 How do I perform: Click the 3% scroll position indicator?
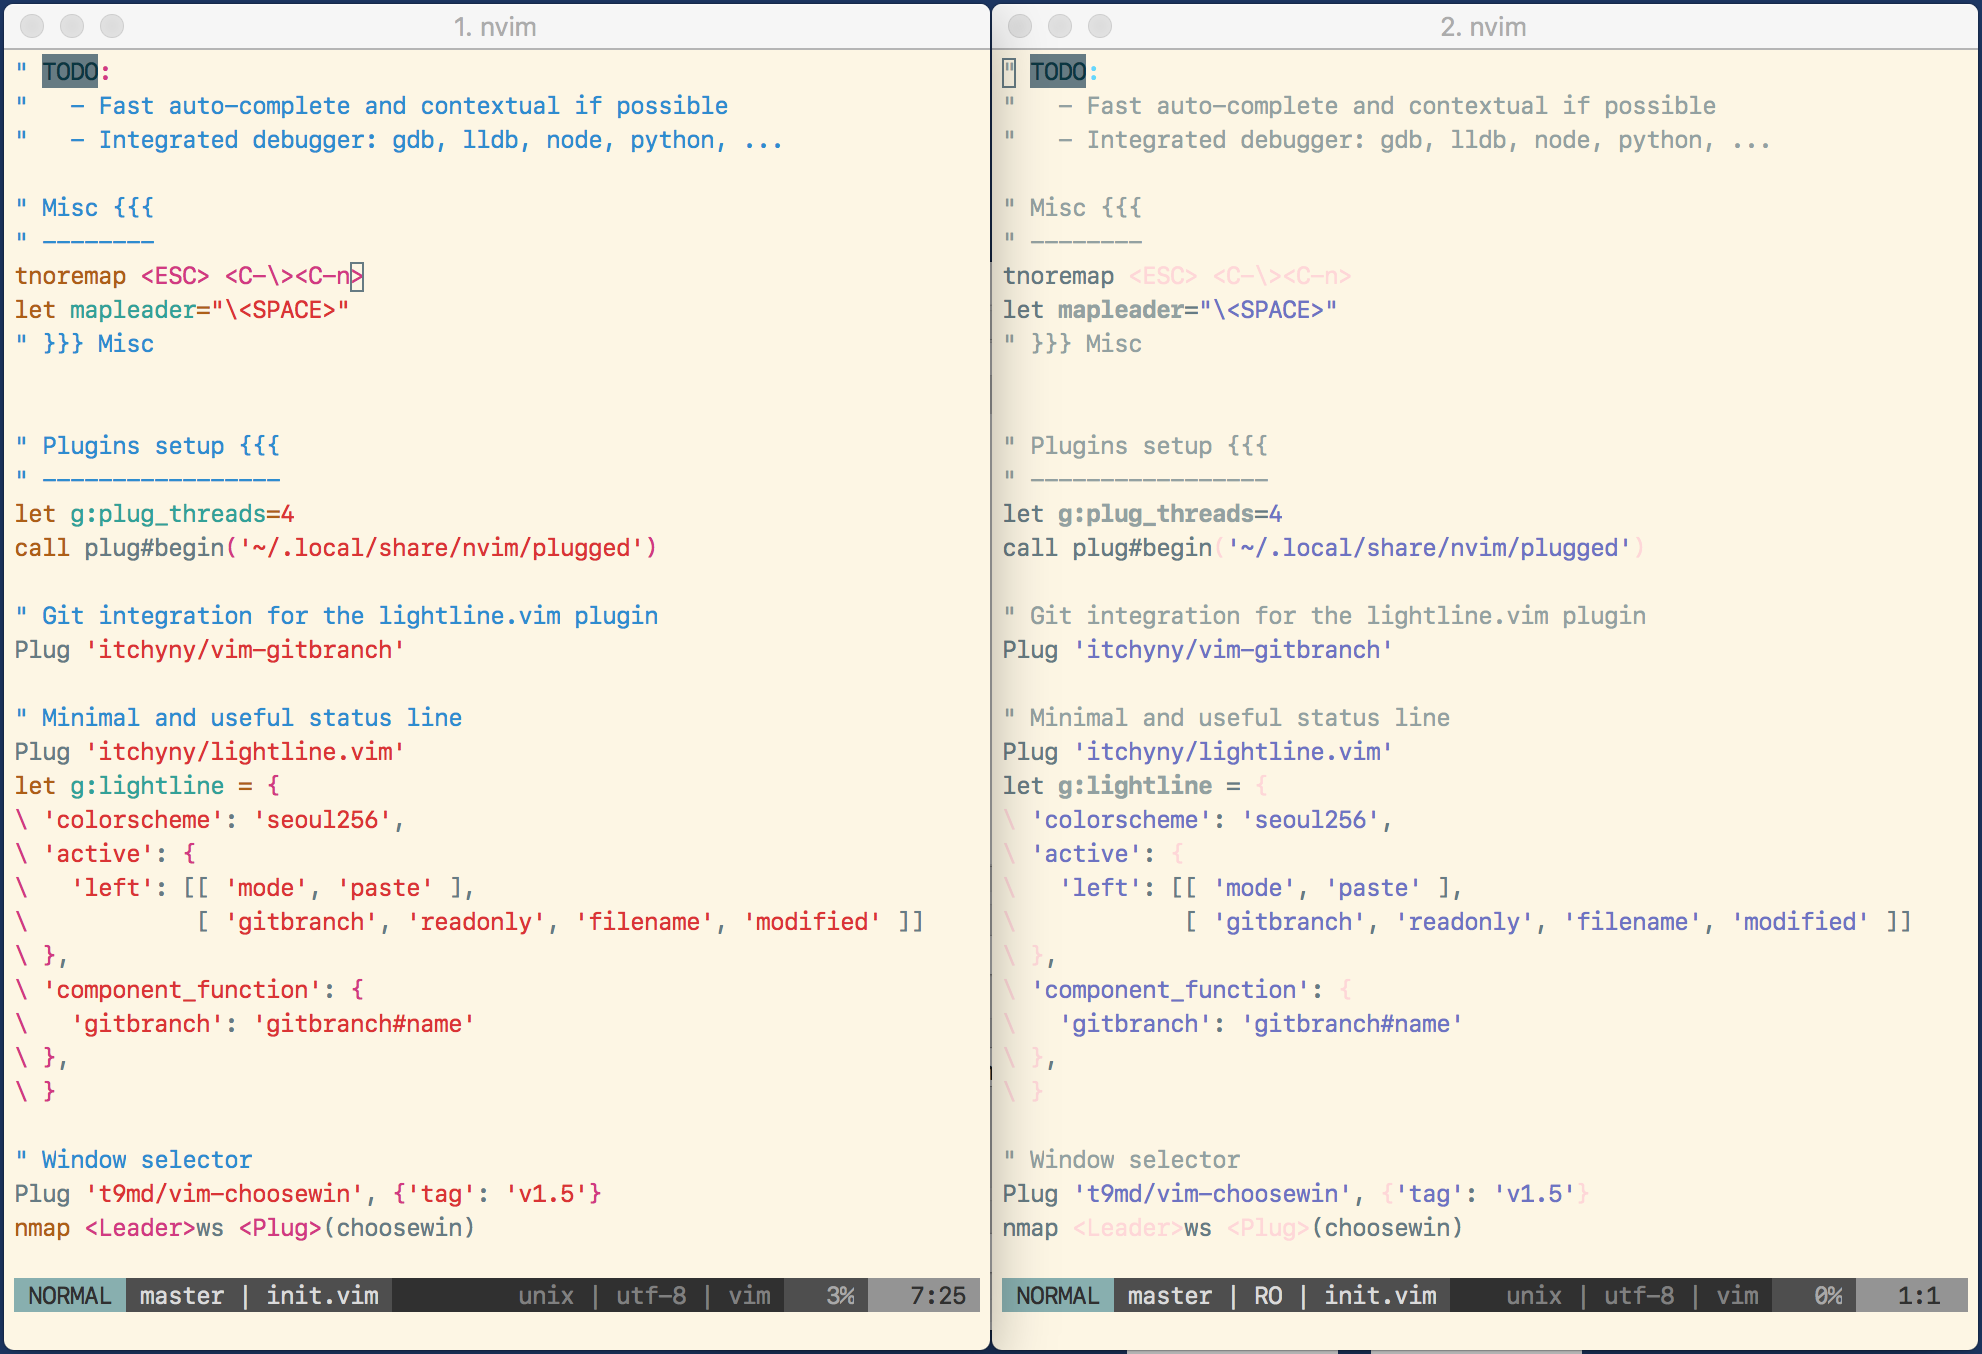(x=840, y=1295)
